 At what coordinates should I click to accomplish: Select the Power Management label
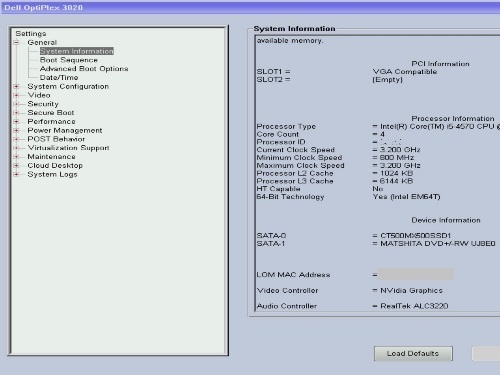tap(65, 130)
